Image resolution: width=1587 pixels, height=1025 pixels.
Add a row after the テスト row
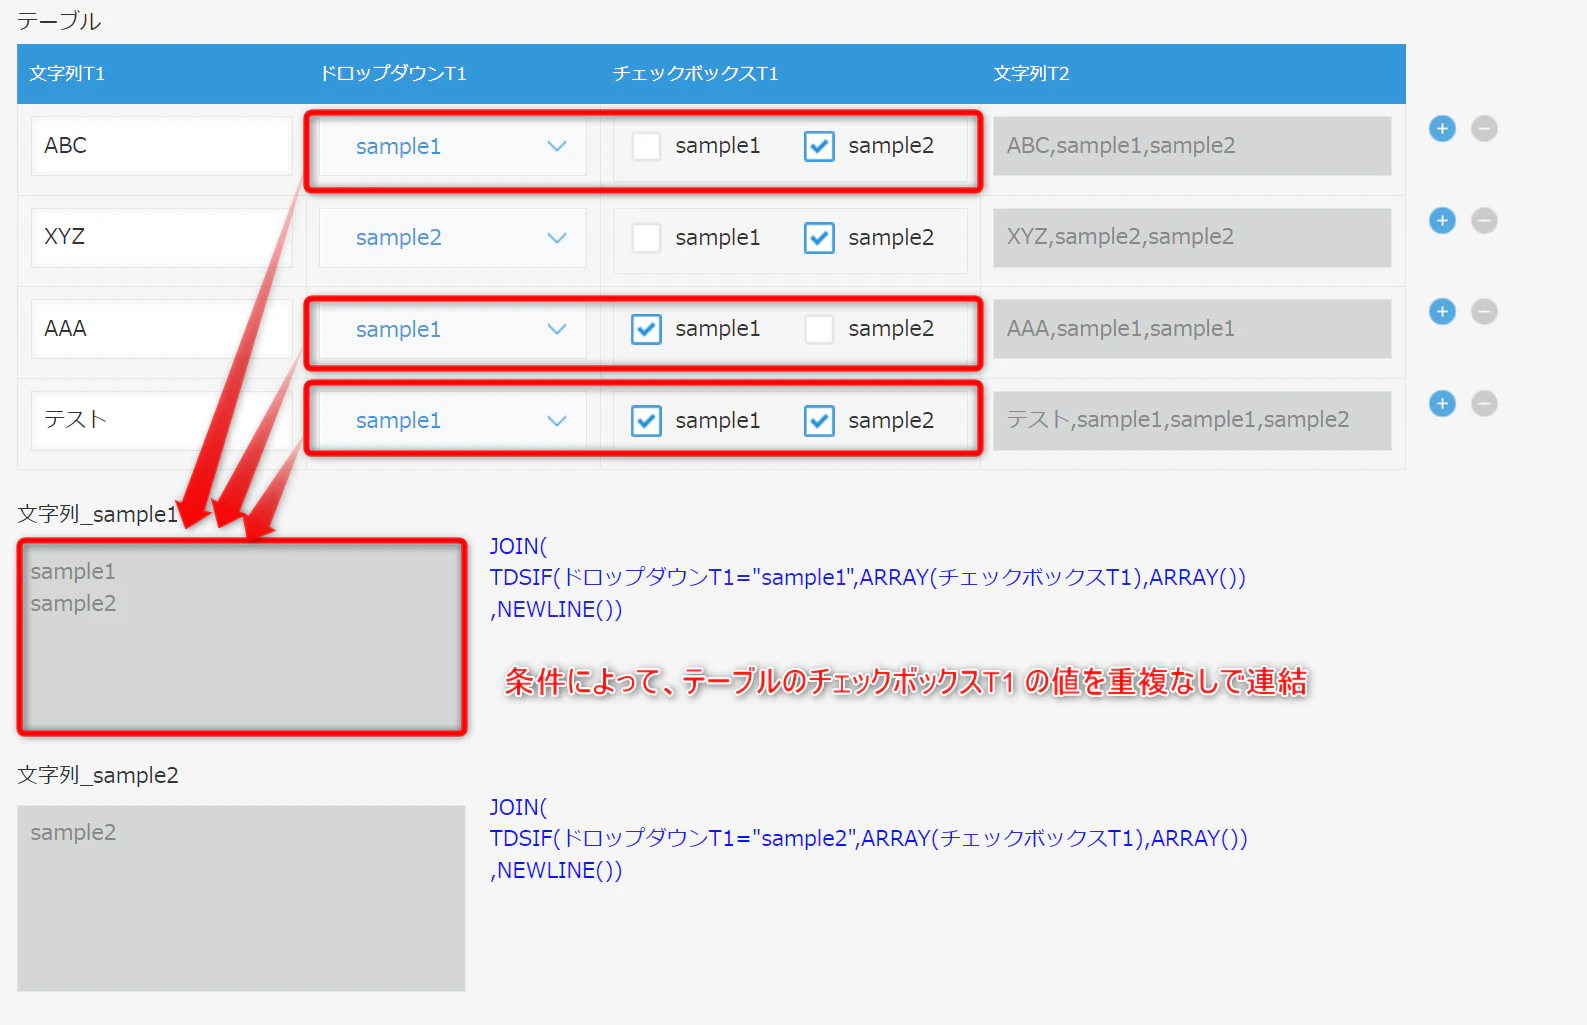coord(1442,403)
